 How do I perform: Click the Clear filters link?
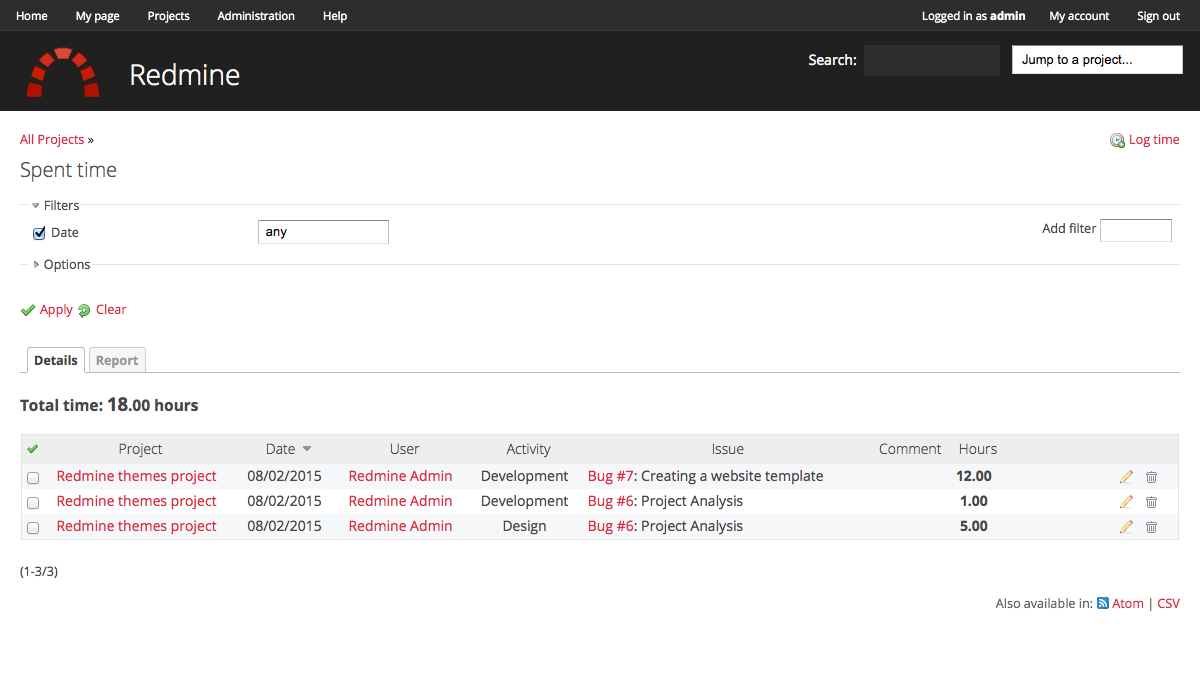coord(111,310)
